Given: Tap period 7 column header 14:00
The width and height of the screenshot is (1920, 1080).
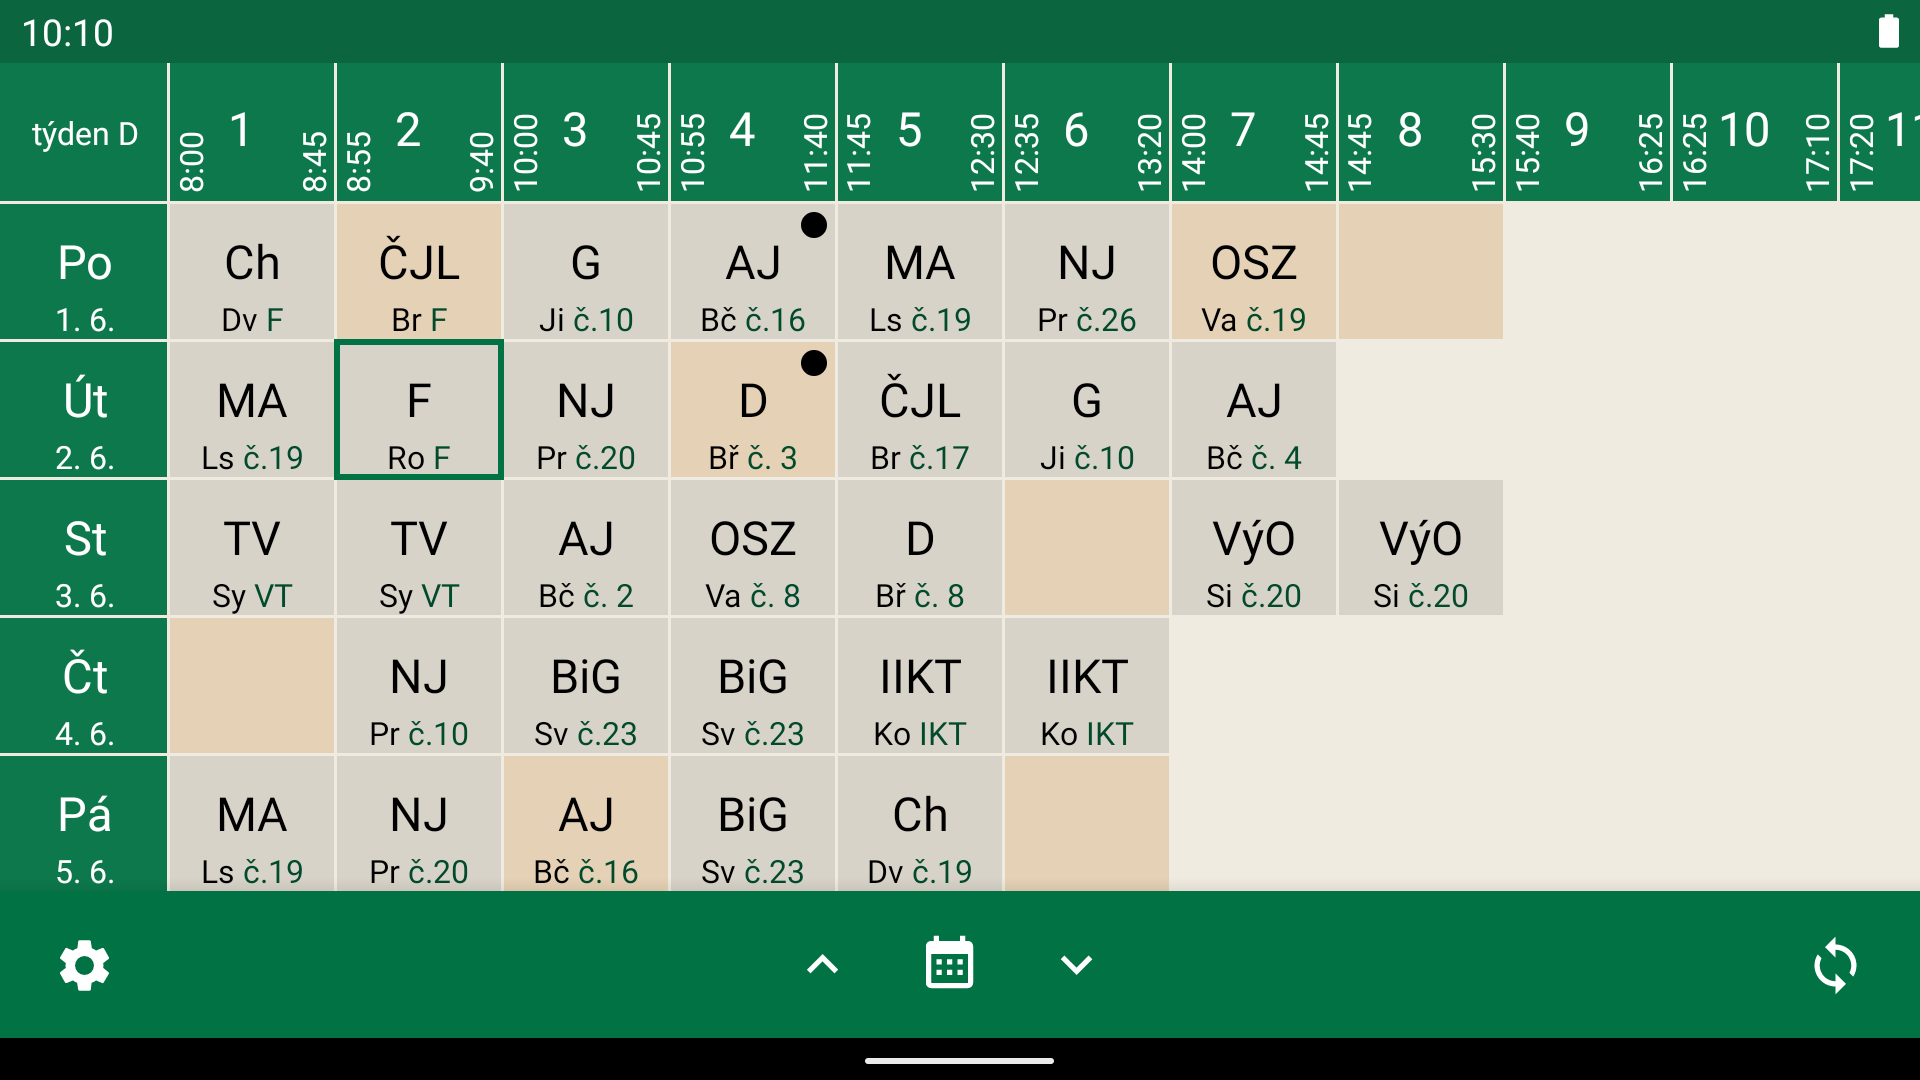Looking at the screenshot, I should point(1254,133).
